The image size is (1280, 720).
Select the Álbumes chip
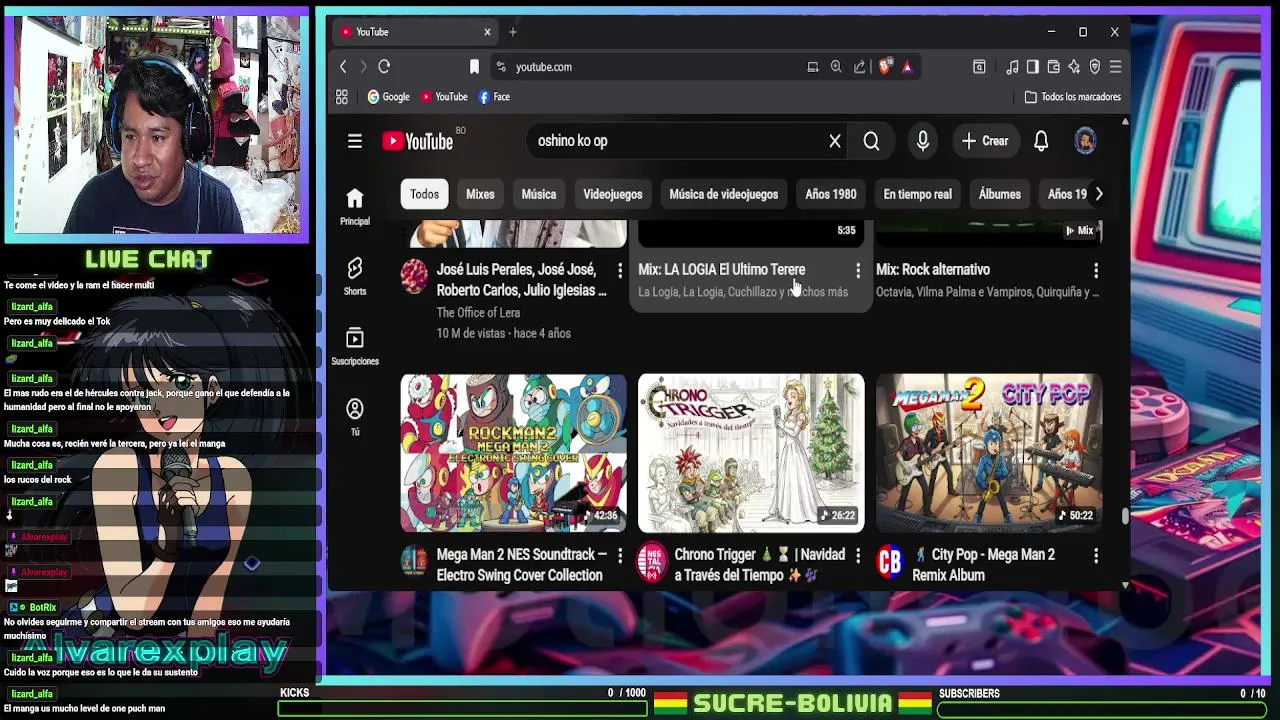point(1000,194)
